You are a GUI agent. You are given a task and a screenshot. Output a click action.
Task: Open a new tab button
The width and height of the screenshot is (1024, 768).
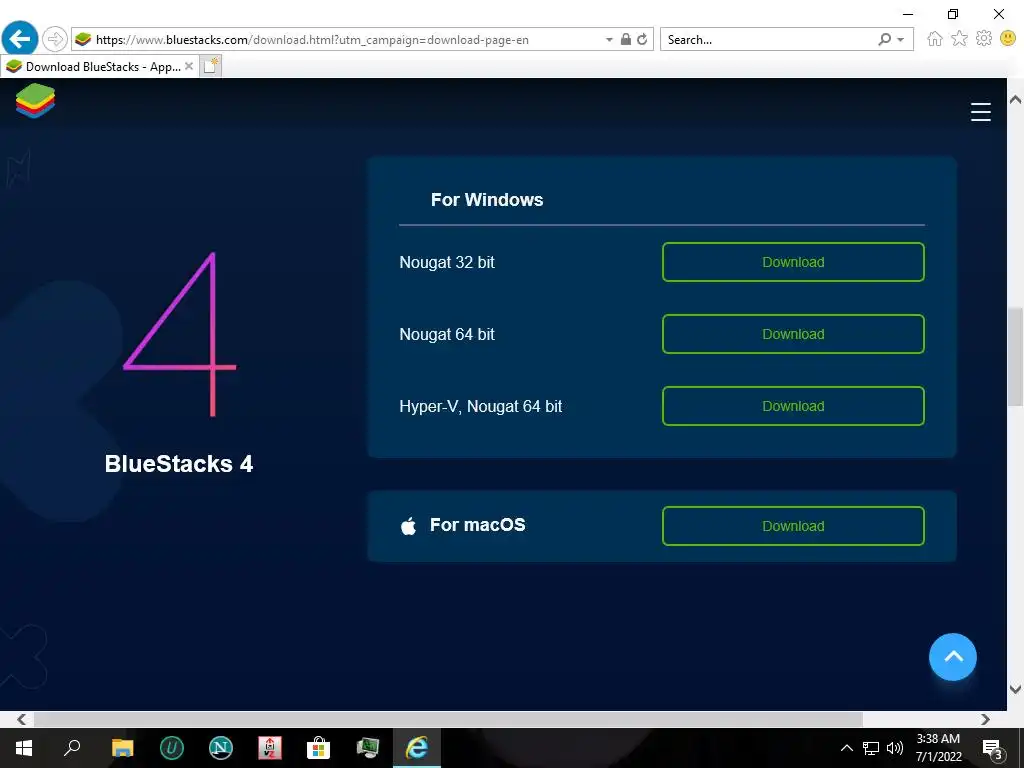[x=210, y=66]
